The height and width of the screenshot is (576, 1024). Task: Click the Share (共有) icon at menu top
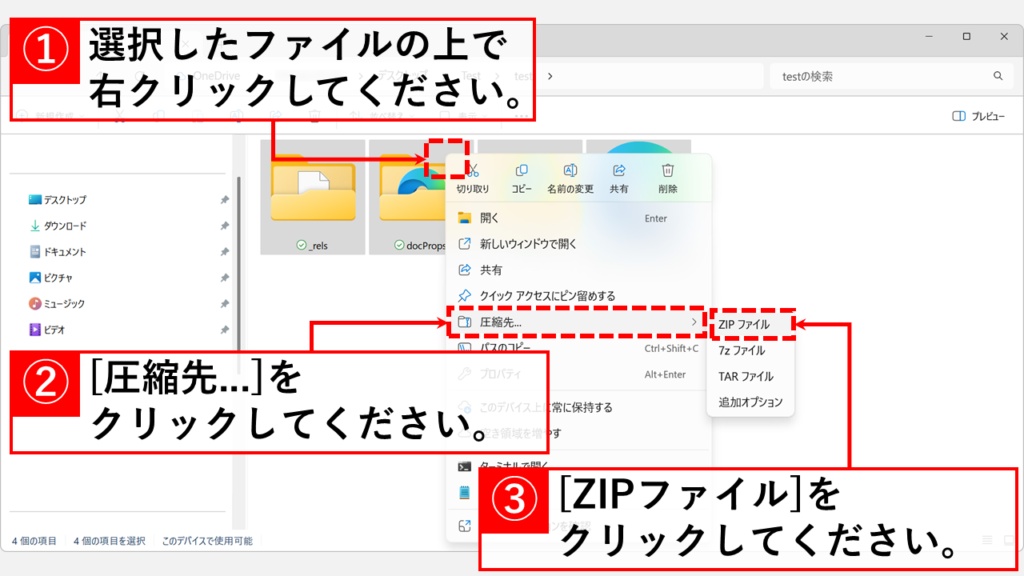coord(618,171)
